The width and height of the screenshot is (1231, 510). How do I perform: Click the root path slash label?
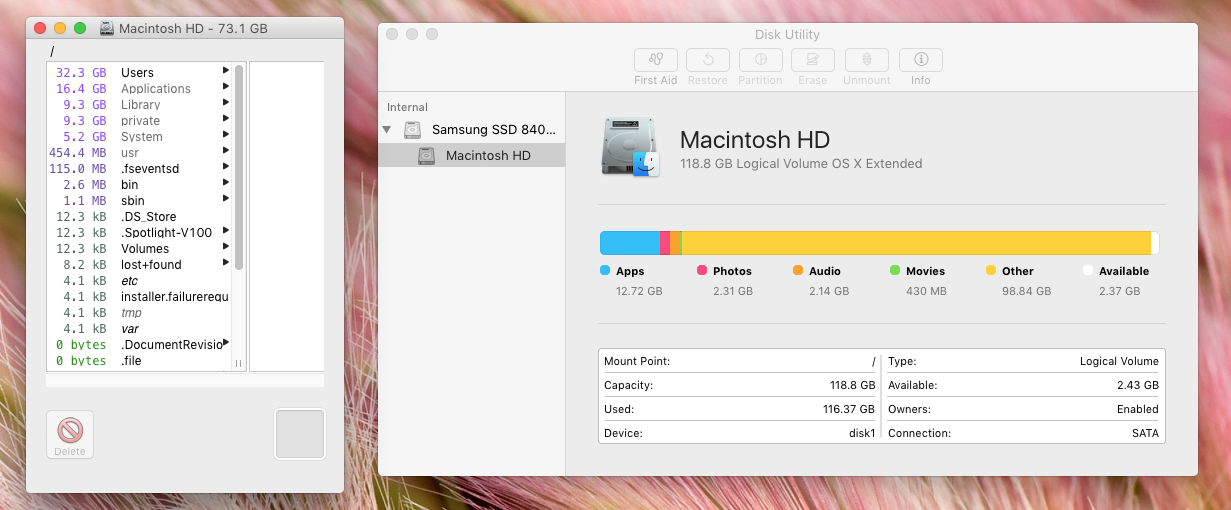pyautogui.click(x=52, y=51)
